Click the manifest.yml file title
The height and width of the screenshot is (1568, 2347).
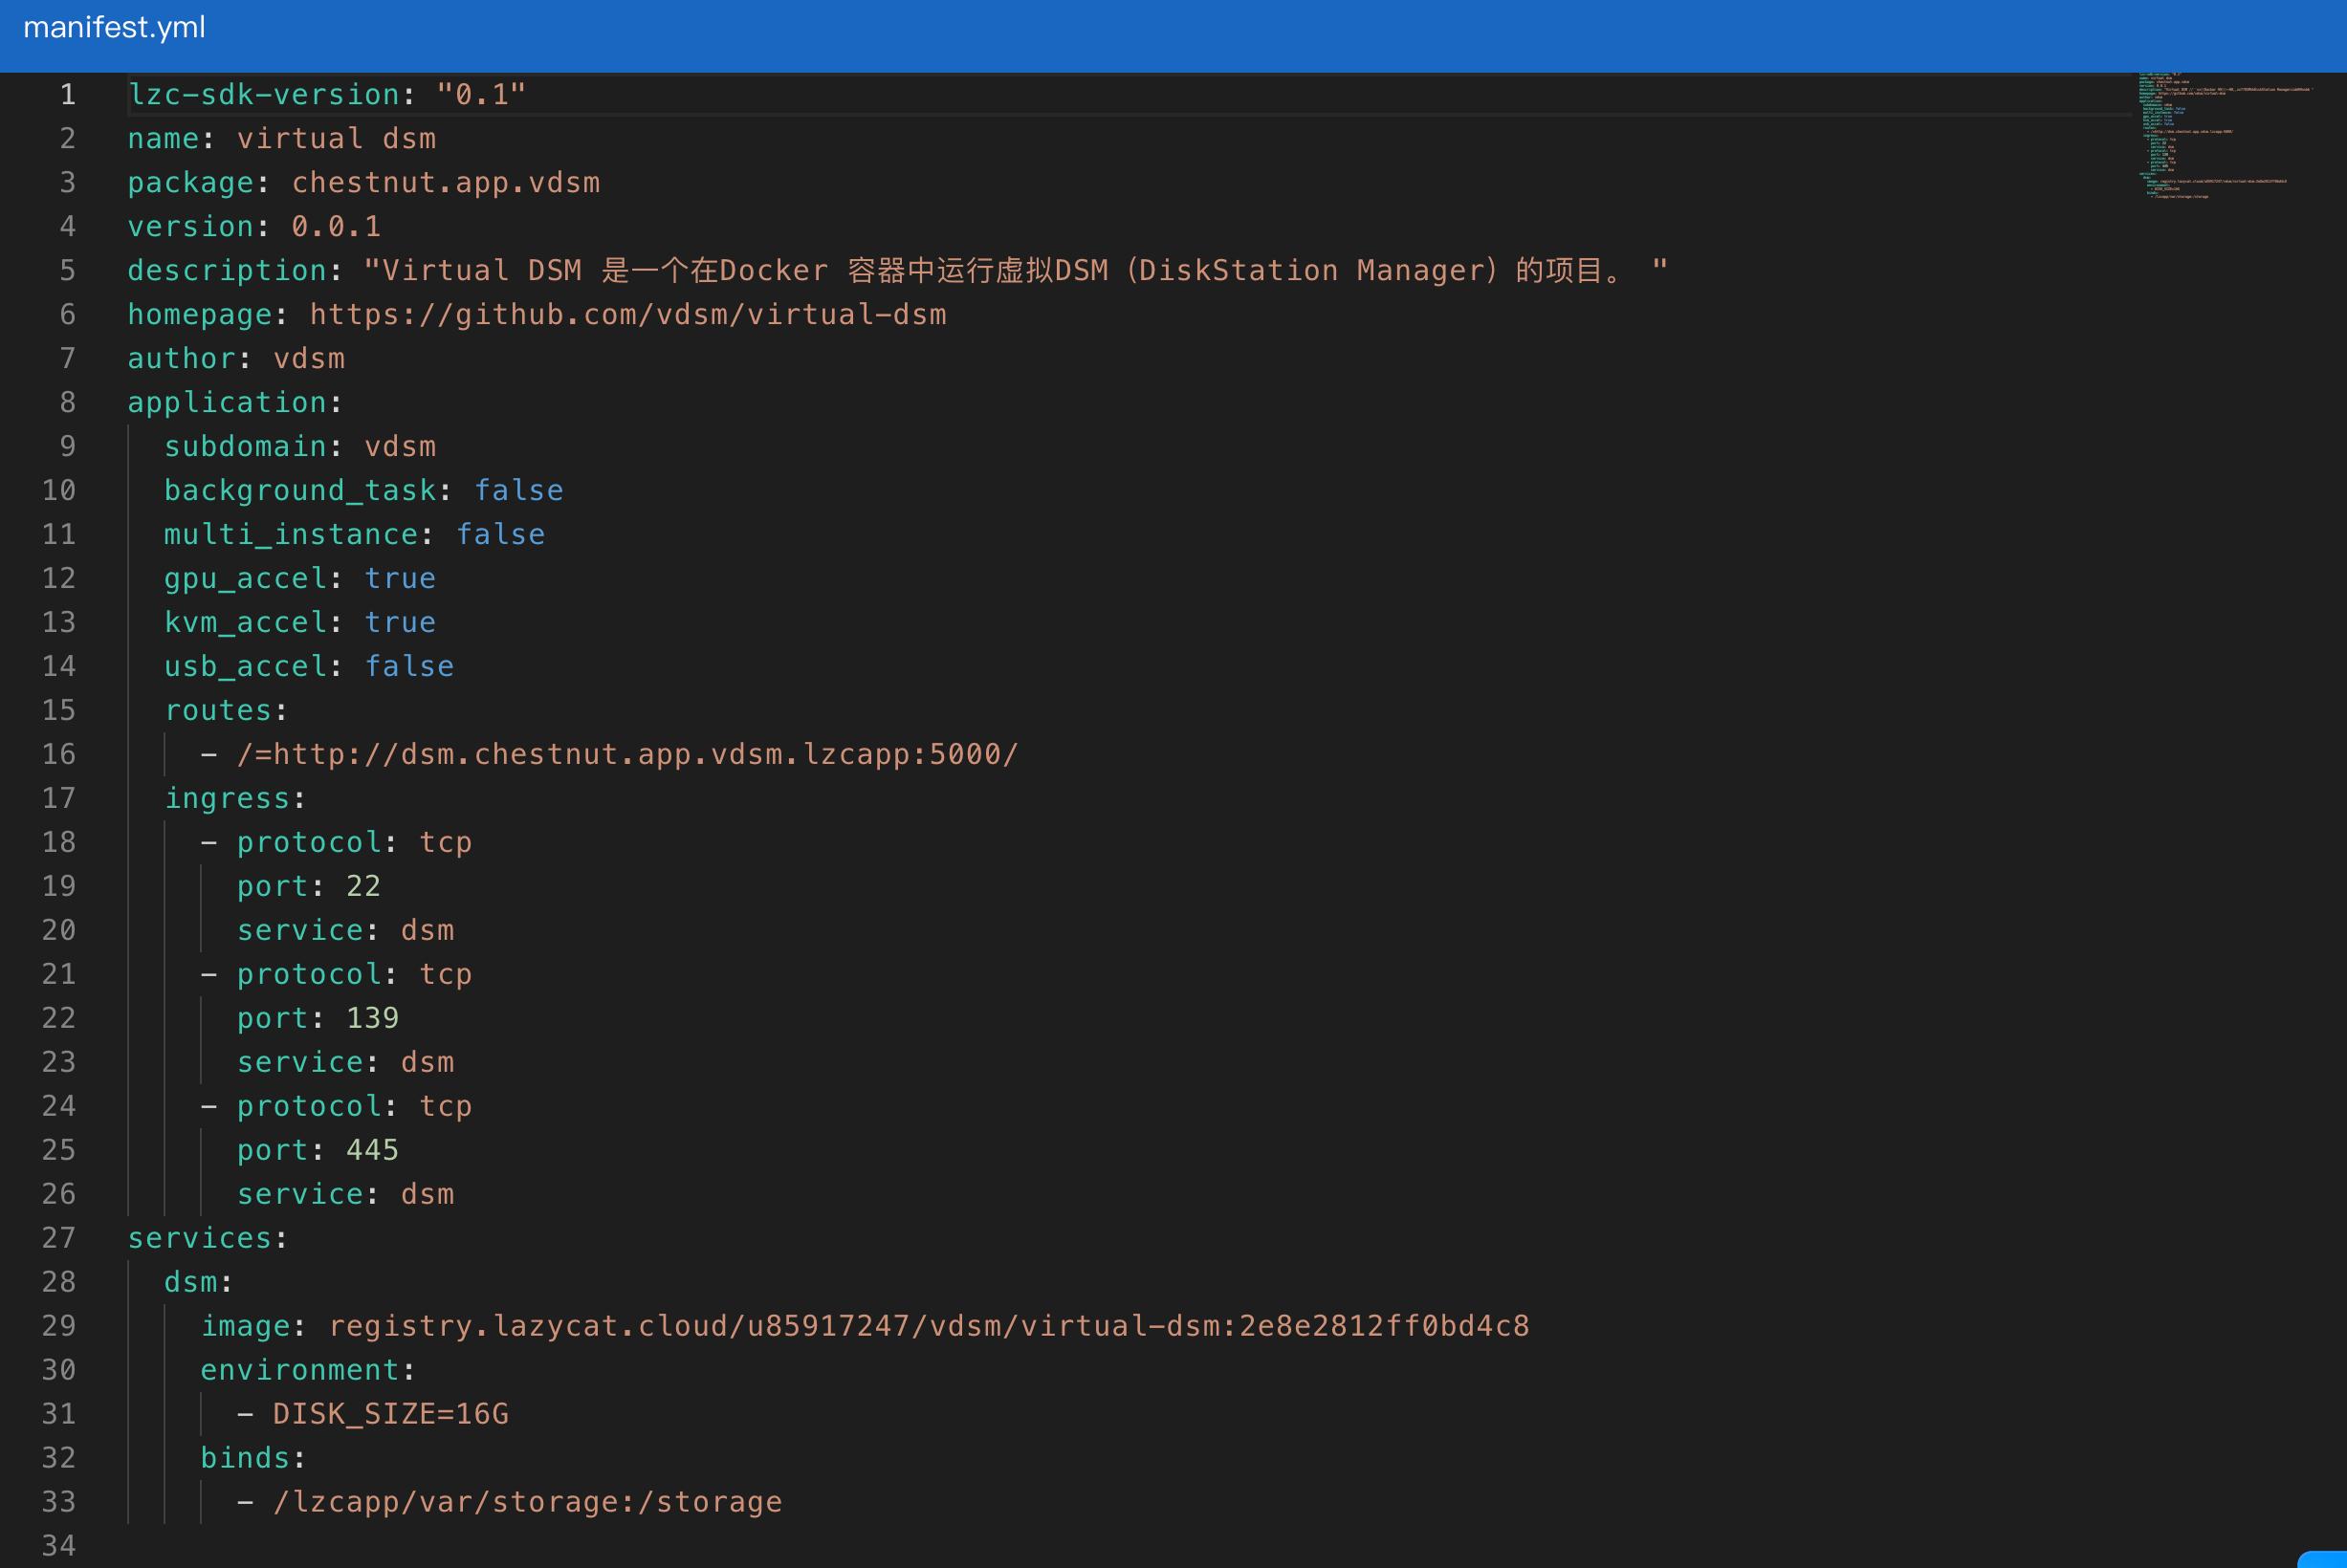pyautogui.click(x=114, y=27)
